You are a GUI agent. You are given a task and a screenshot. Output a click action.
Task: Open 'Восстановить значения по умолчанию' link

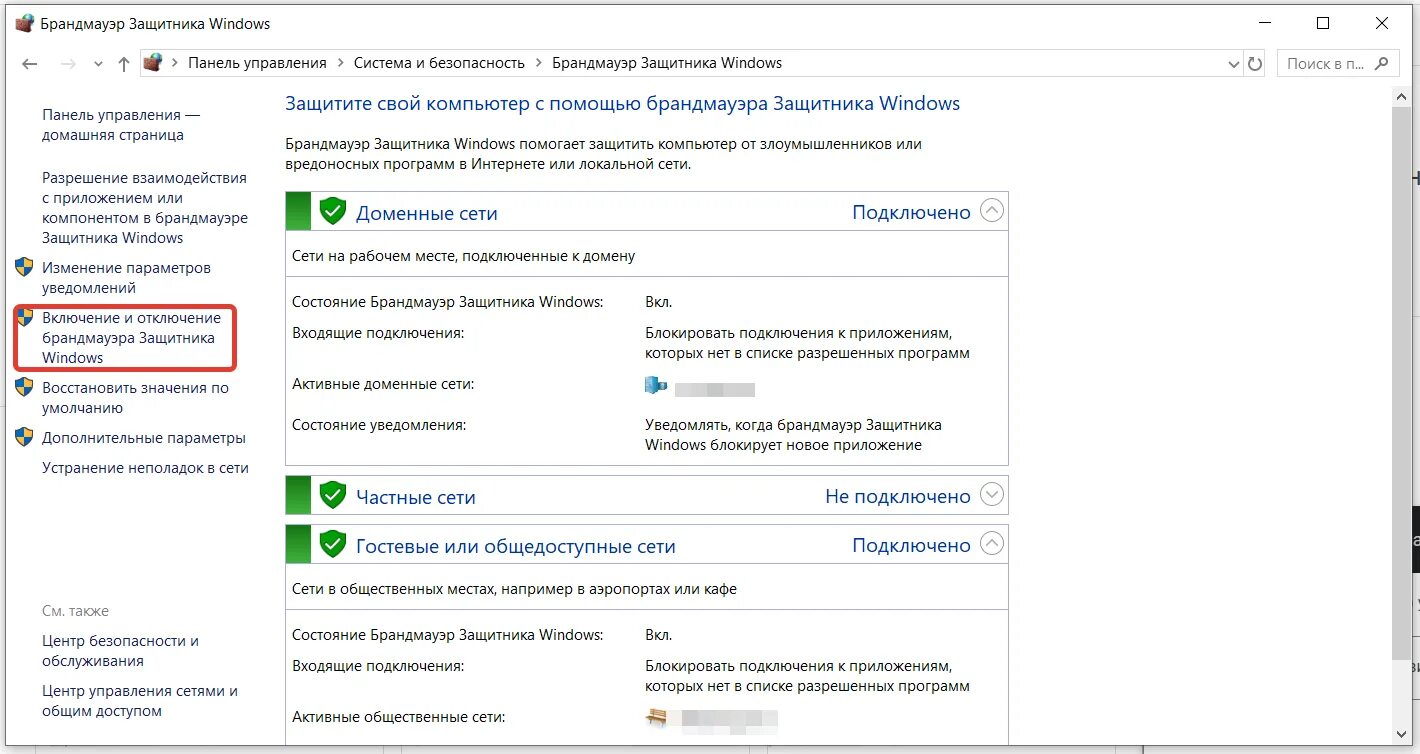coord(135,398)
